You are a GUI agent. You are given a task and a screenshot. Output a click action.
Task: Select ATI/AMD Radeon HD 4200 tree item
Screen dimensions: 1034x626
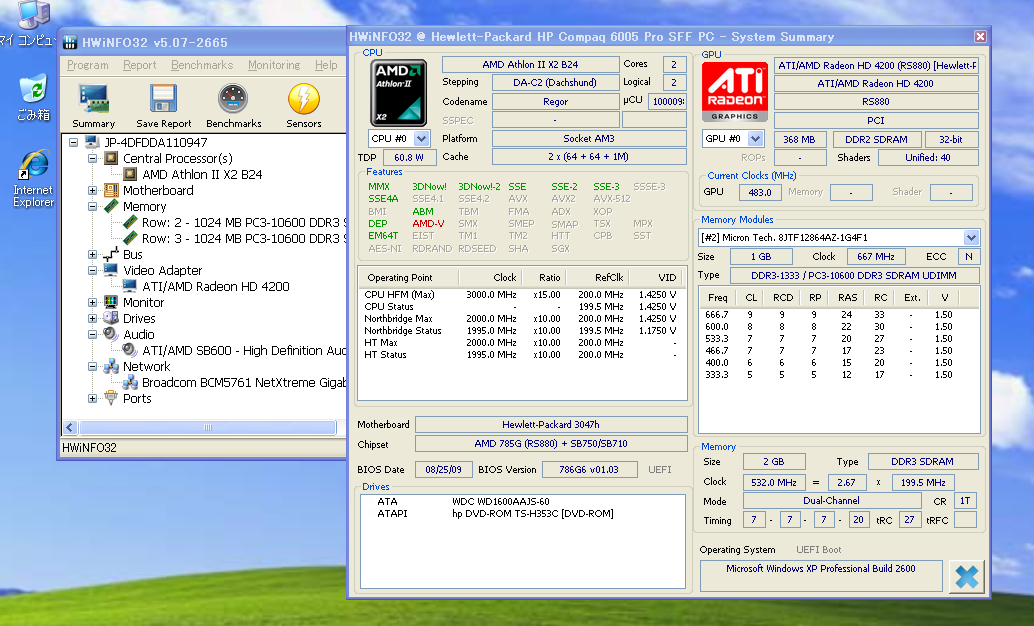[215, 287]
